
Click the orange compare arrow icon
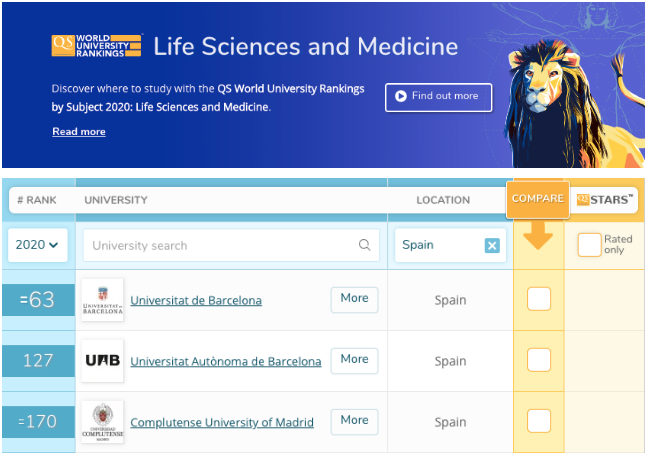(x=539, y=237)
